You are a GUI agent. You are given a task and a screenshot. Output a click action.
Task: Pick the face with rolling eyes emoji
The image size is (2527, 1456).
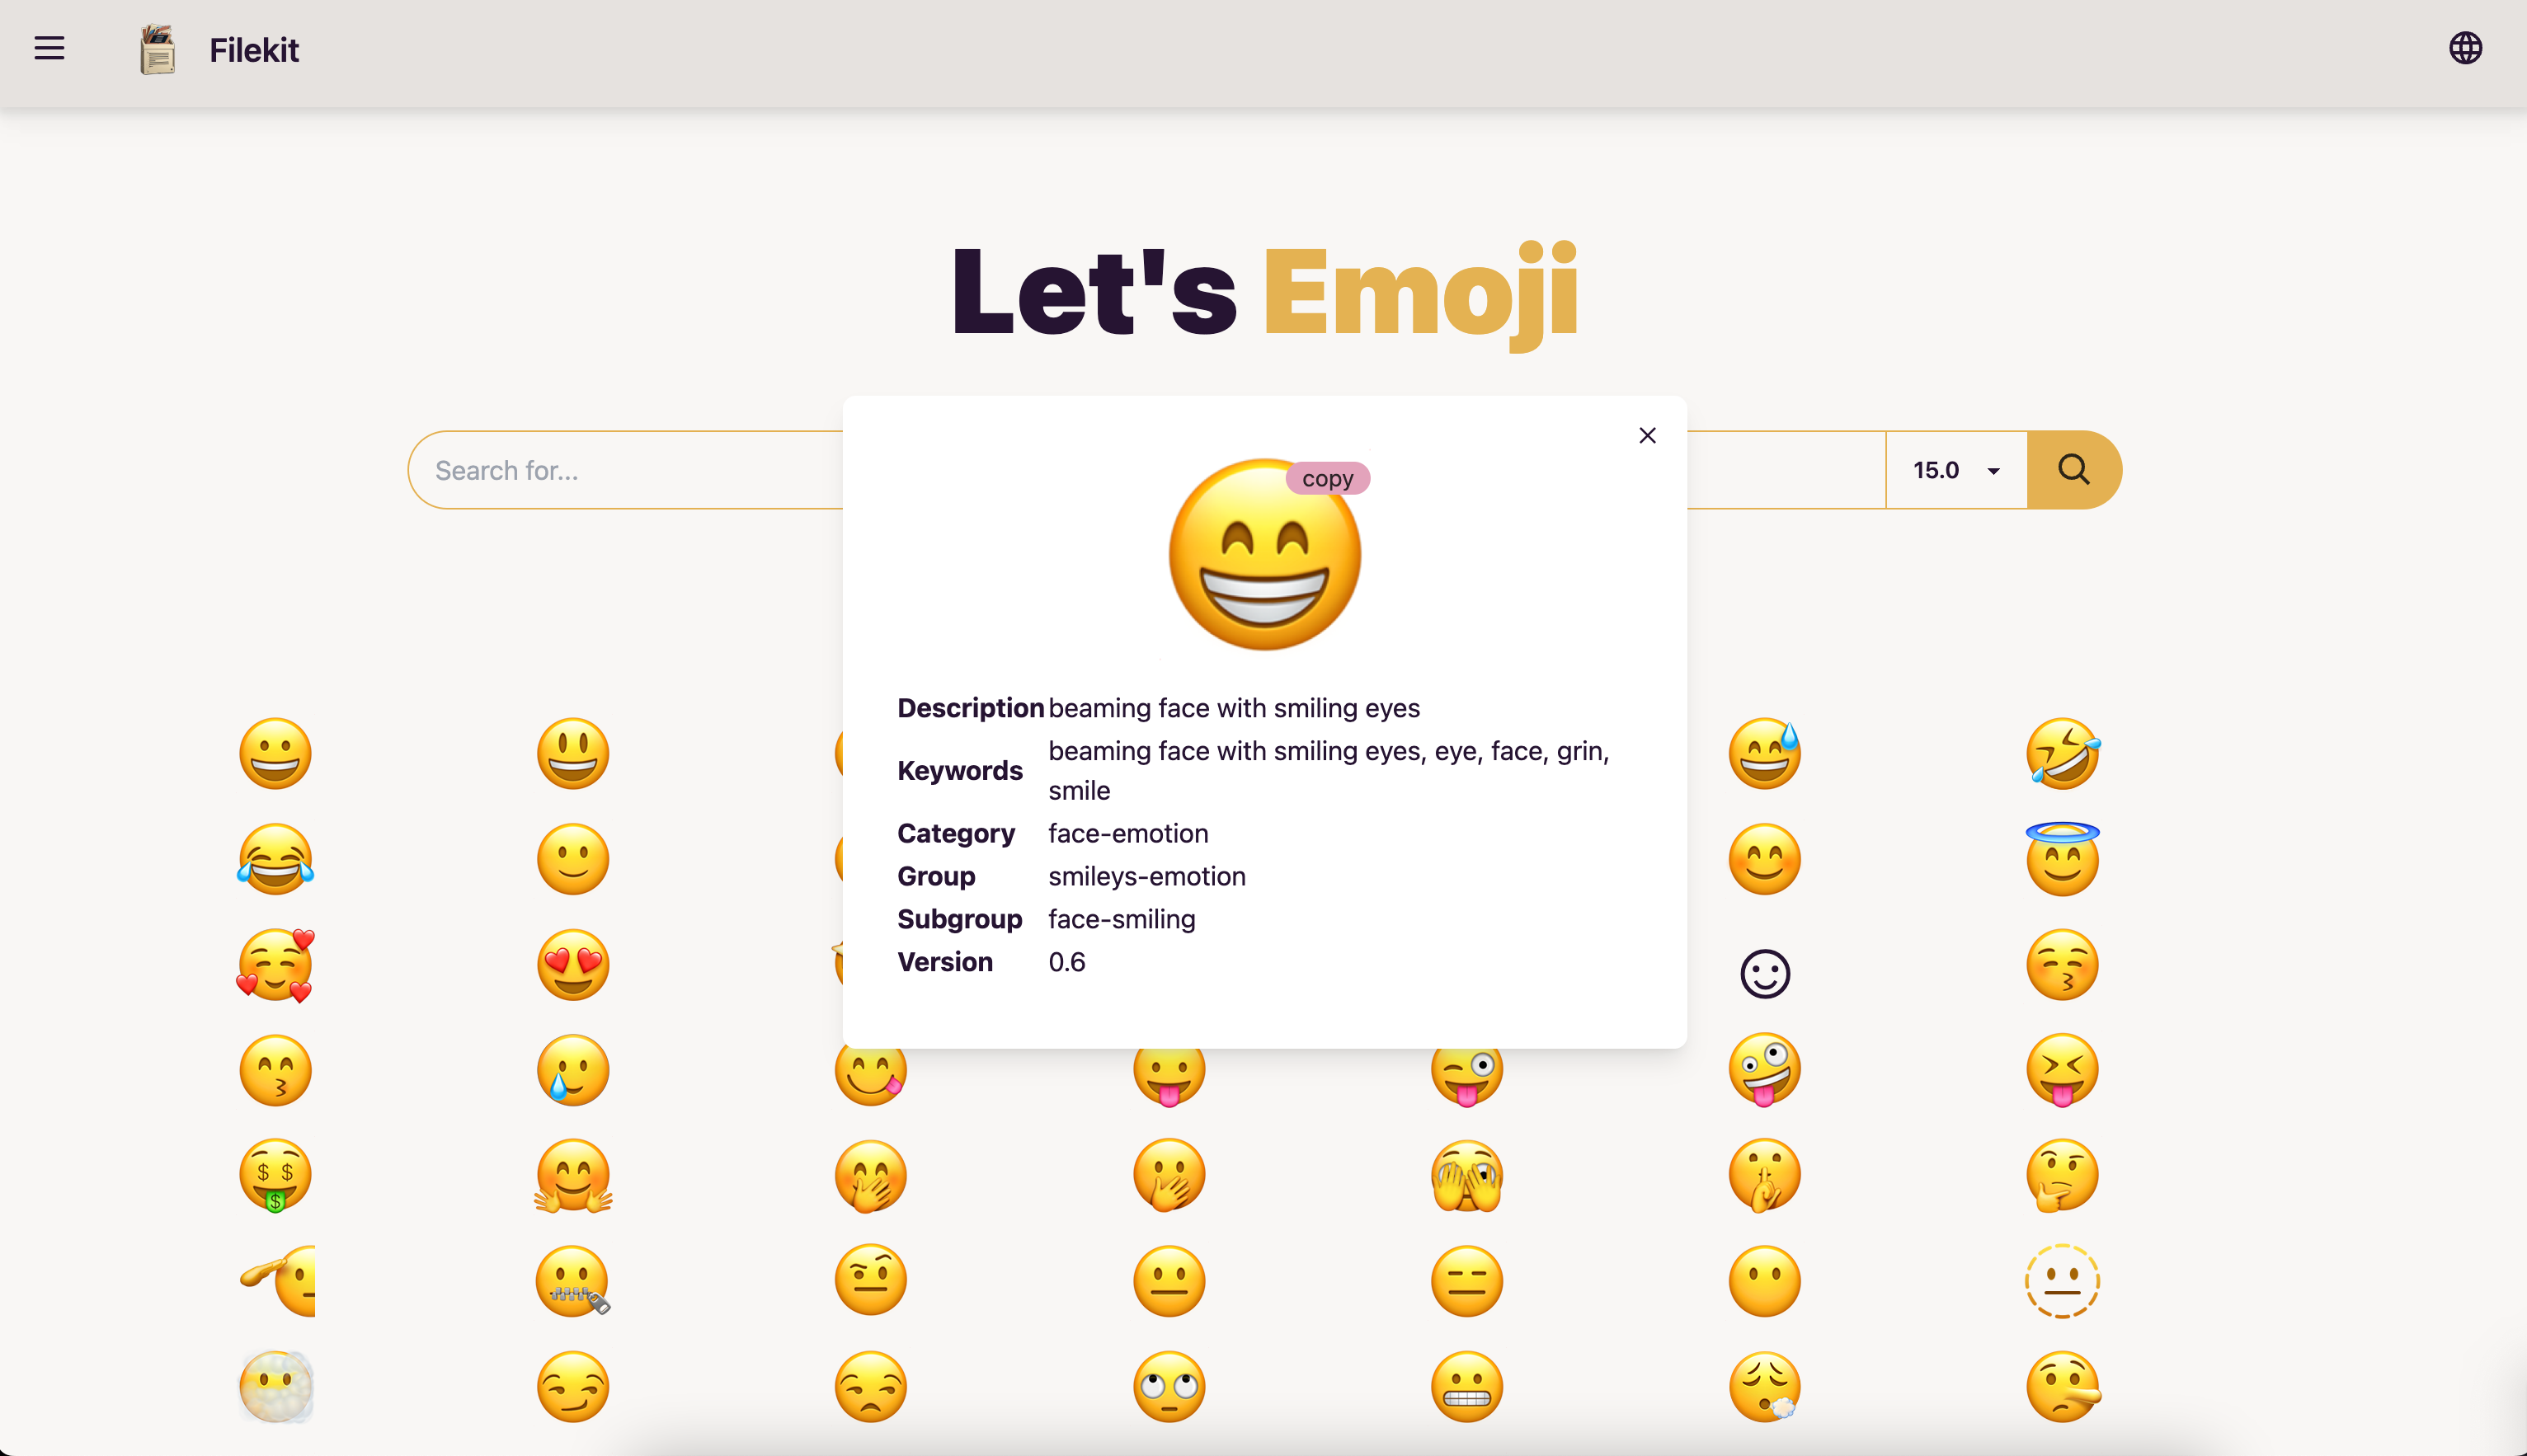[x=1169, y=1386]
